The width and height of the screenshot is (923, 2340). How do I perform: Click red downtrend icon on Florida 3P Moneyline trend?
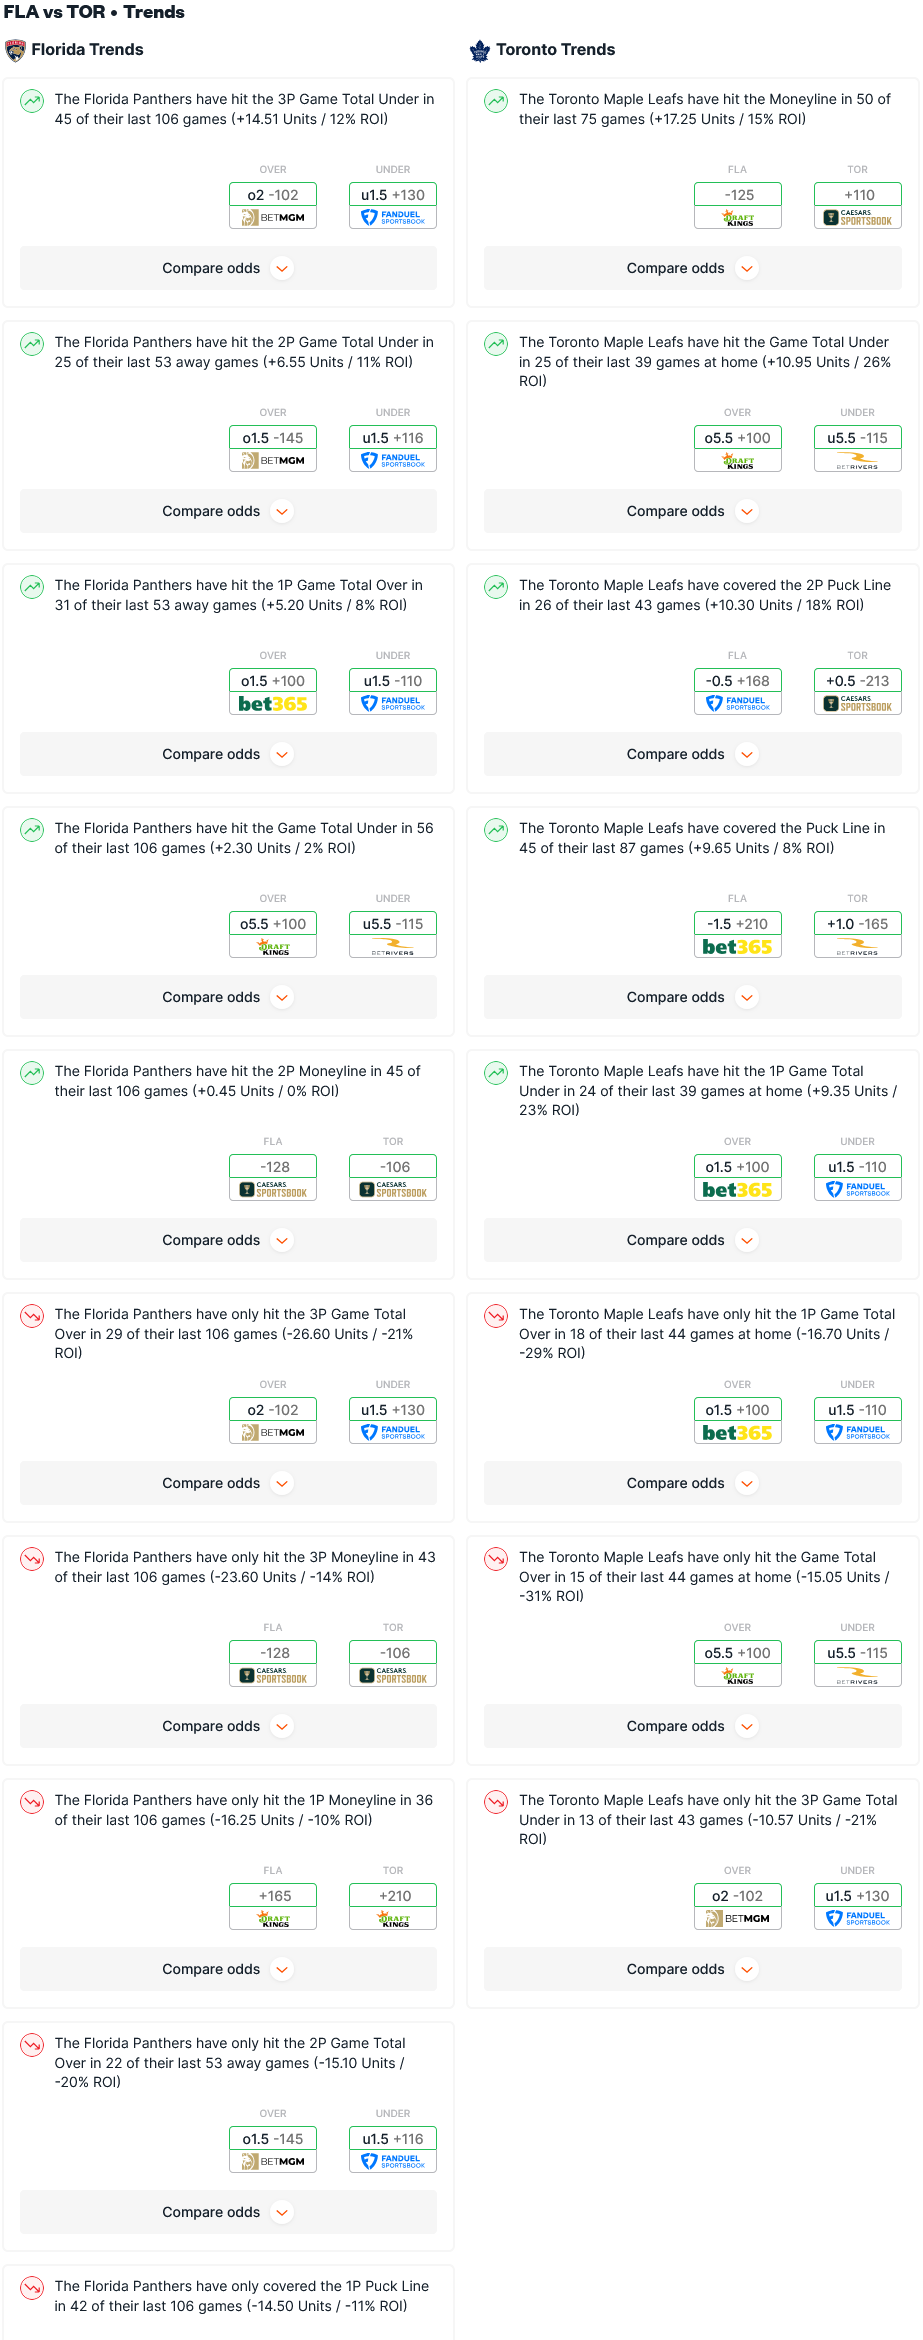(x=32, y=1559)
